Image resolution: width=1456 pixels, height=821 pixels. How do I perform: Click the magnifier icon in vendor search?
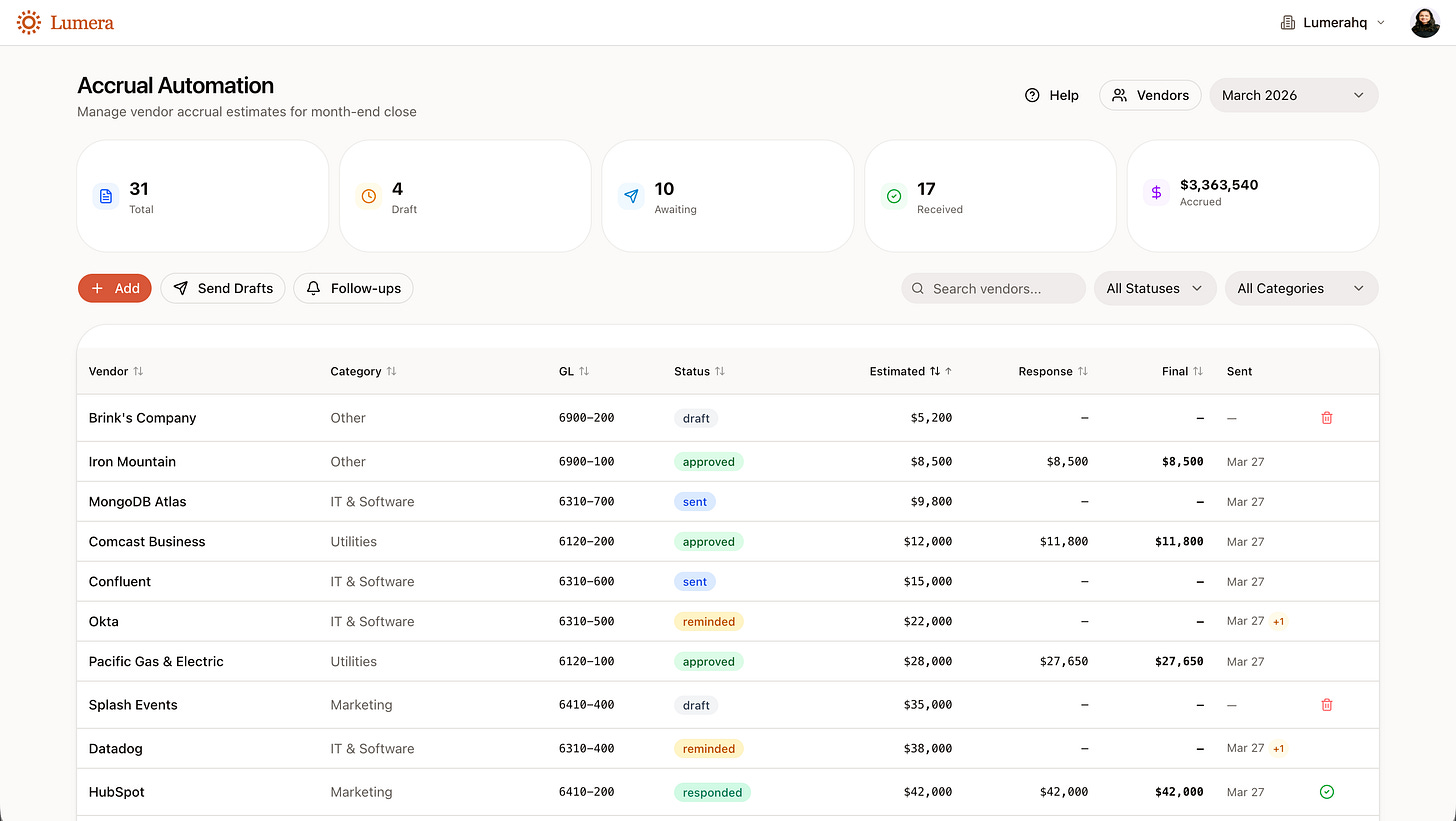[918, 289]
